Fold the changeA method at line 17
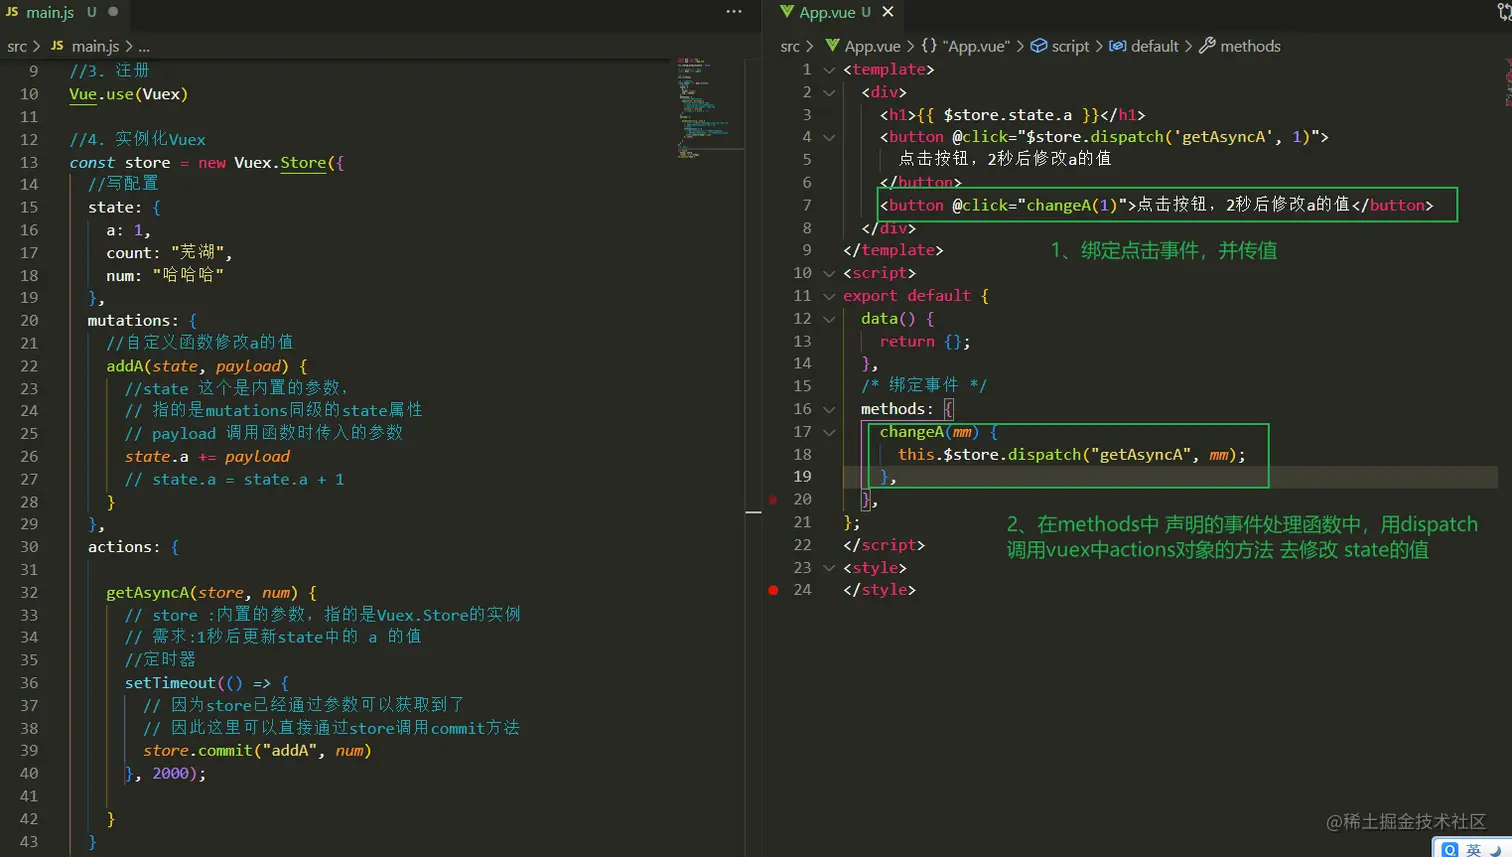 tap(829, 432)
